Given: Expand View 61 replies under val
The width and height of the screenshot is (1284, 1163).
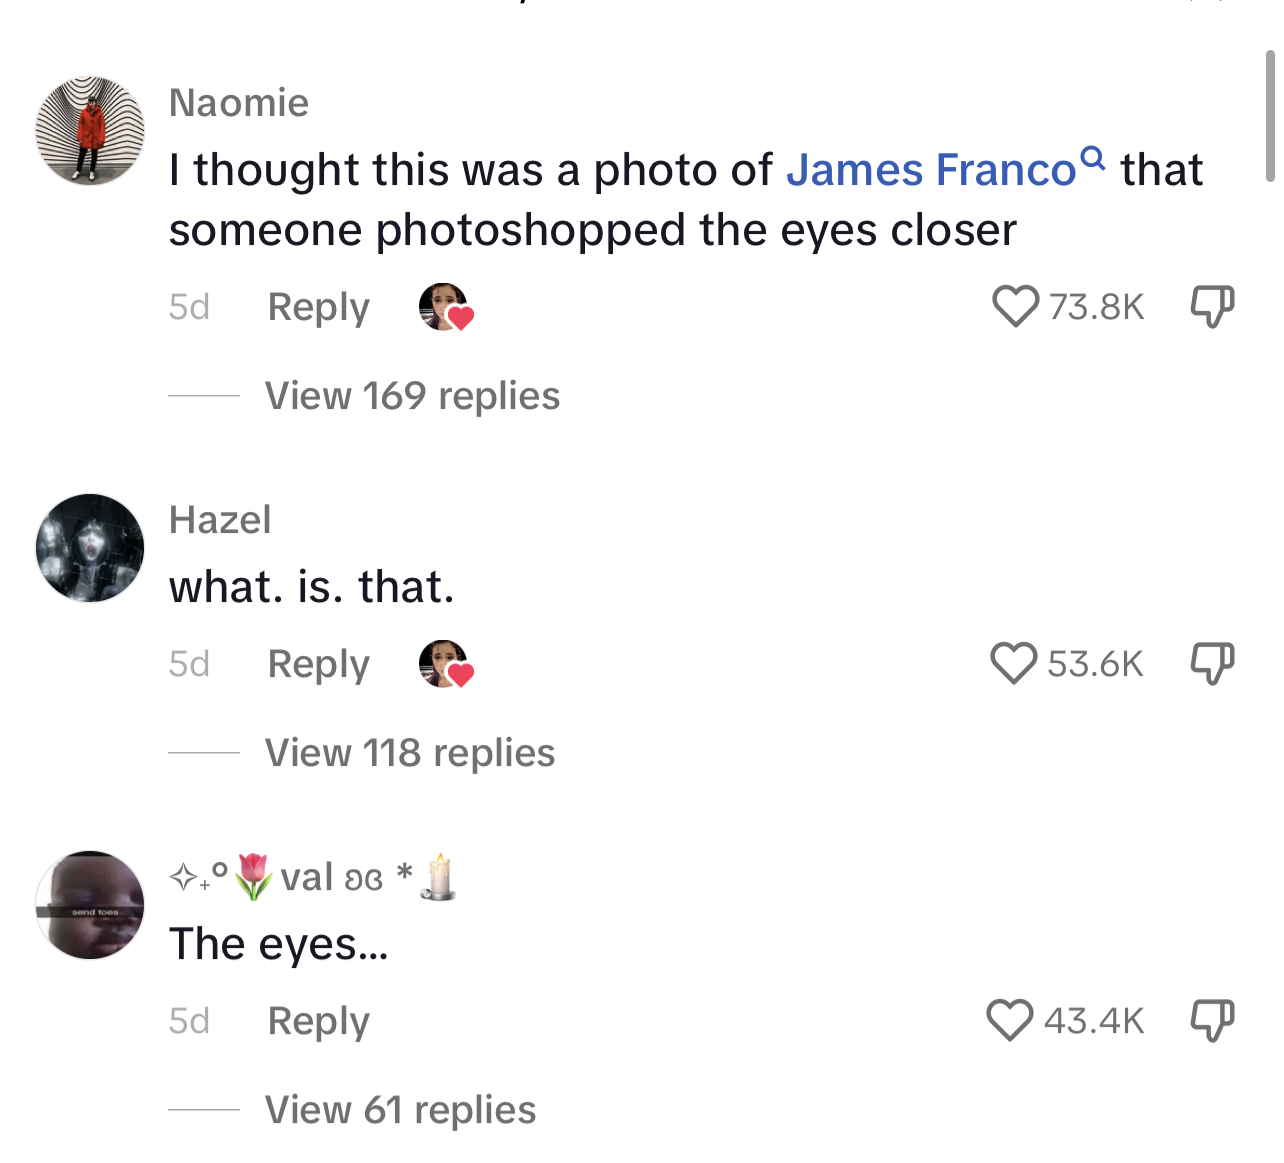Looking at the screenshot, I should pyautogui.click(x=400, y=1110).
